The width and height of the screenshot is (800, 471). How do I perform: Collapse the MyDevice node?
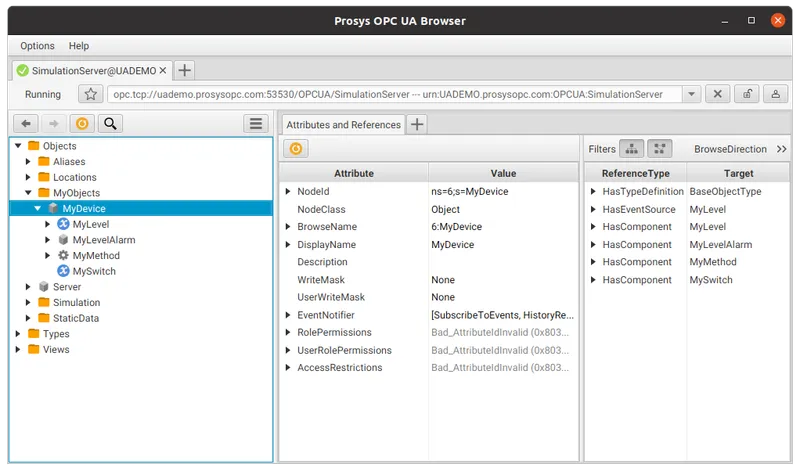pos(38,208)
